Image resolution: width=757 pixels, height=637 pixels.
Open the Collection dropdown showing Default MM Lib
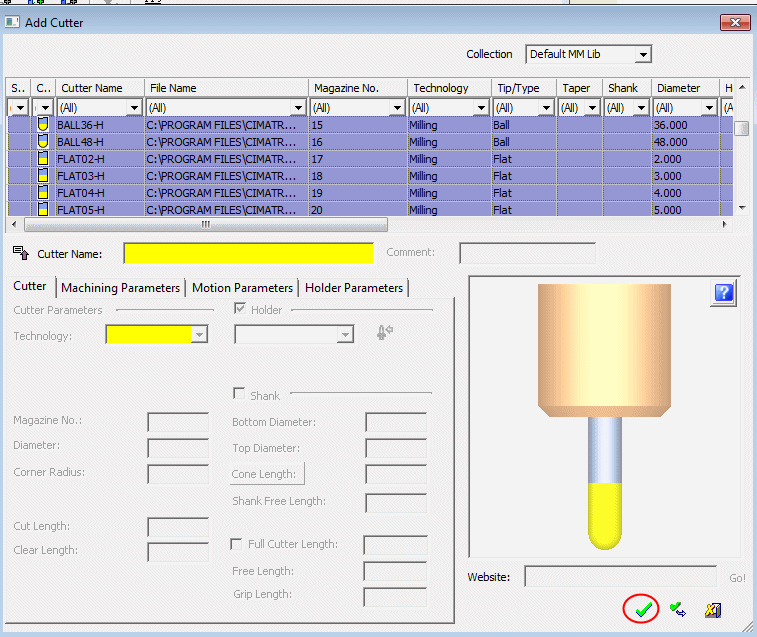pos(642,54)
